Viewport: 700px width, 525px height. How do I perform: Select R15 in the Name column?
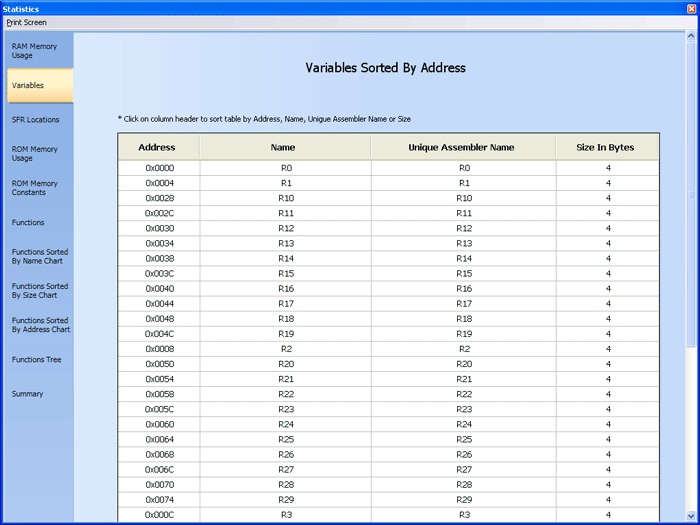(286, 274)
